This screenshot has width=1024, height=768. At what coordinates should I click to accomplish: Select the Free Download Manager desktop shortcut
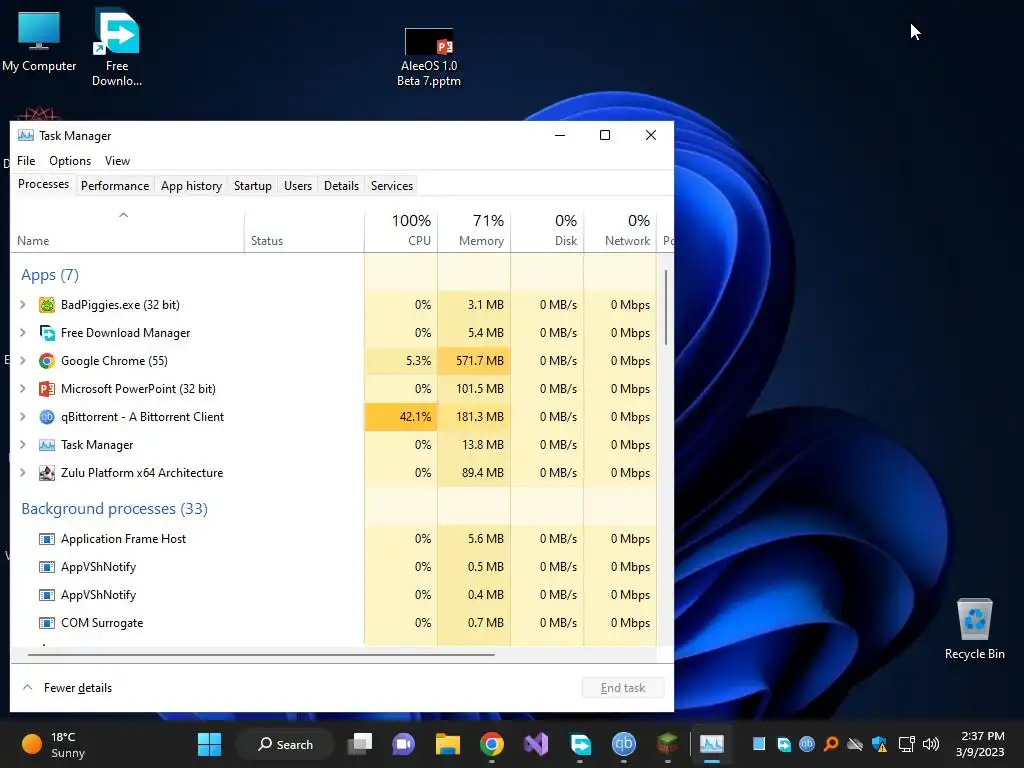(117, 47)
